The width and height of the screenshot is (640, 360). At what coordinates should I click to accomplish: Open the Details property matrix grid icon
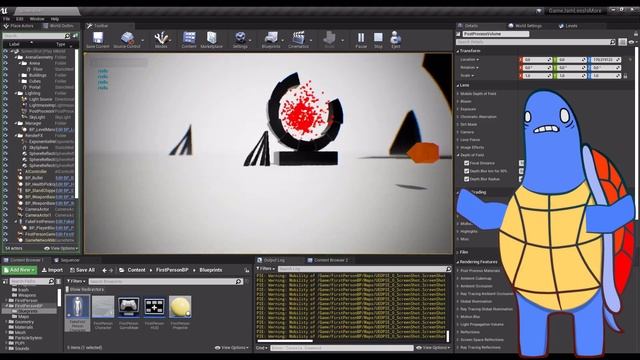coord(622,42)
